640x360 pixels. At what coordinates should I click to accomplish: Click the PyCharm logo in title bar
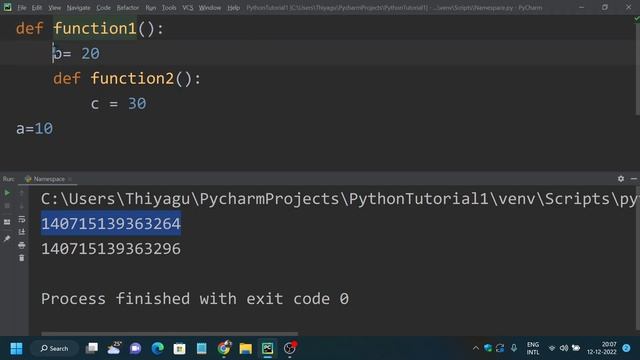[x=7, y=7]
